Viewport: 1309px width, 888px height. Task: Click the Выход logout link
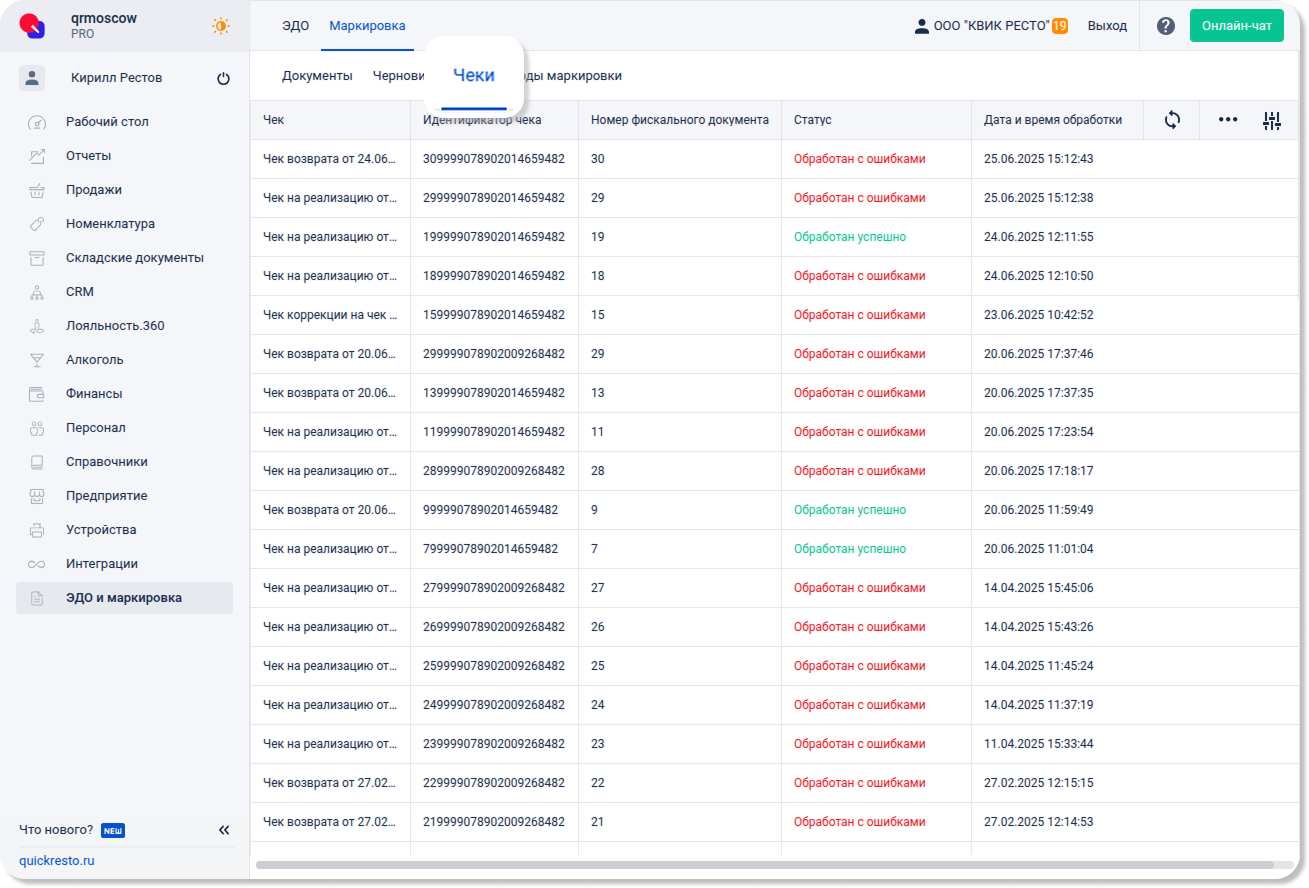tap(1107, 26)
